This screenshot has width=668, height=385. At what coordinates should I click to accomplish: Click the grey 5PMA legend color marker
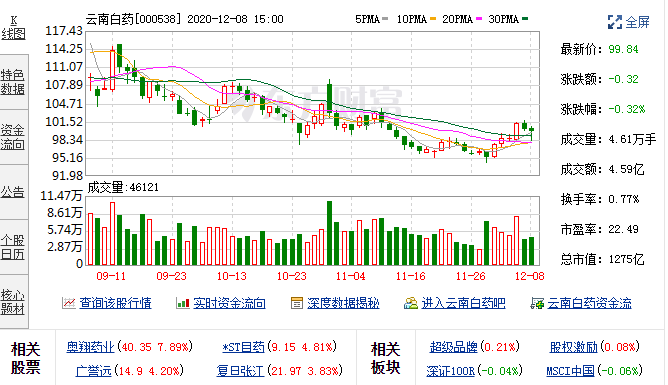coord(385,19)
